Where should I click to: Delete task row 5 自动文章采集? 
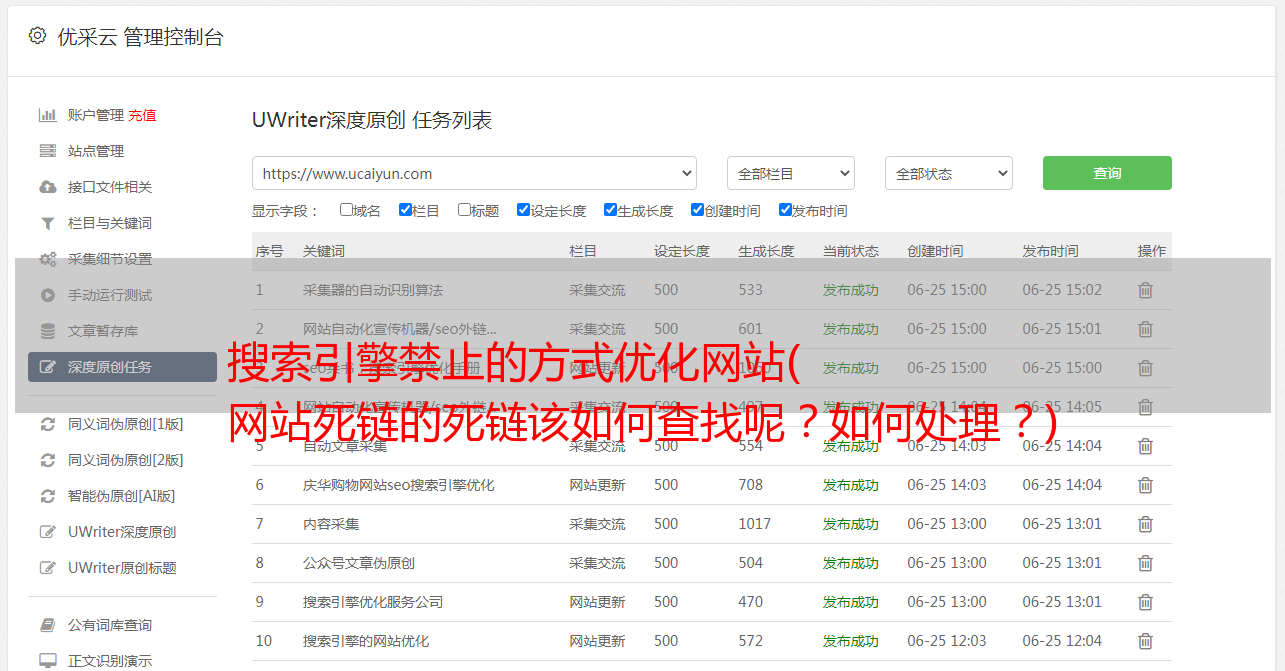pos(1146,446)
